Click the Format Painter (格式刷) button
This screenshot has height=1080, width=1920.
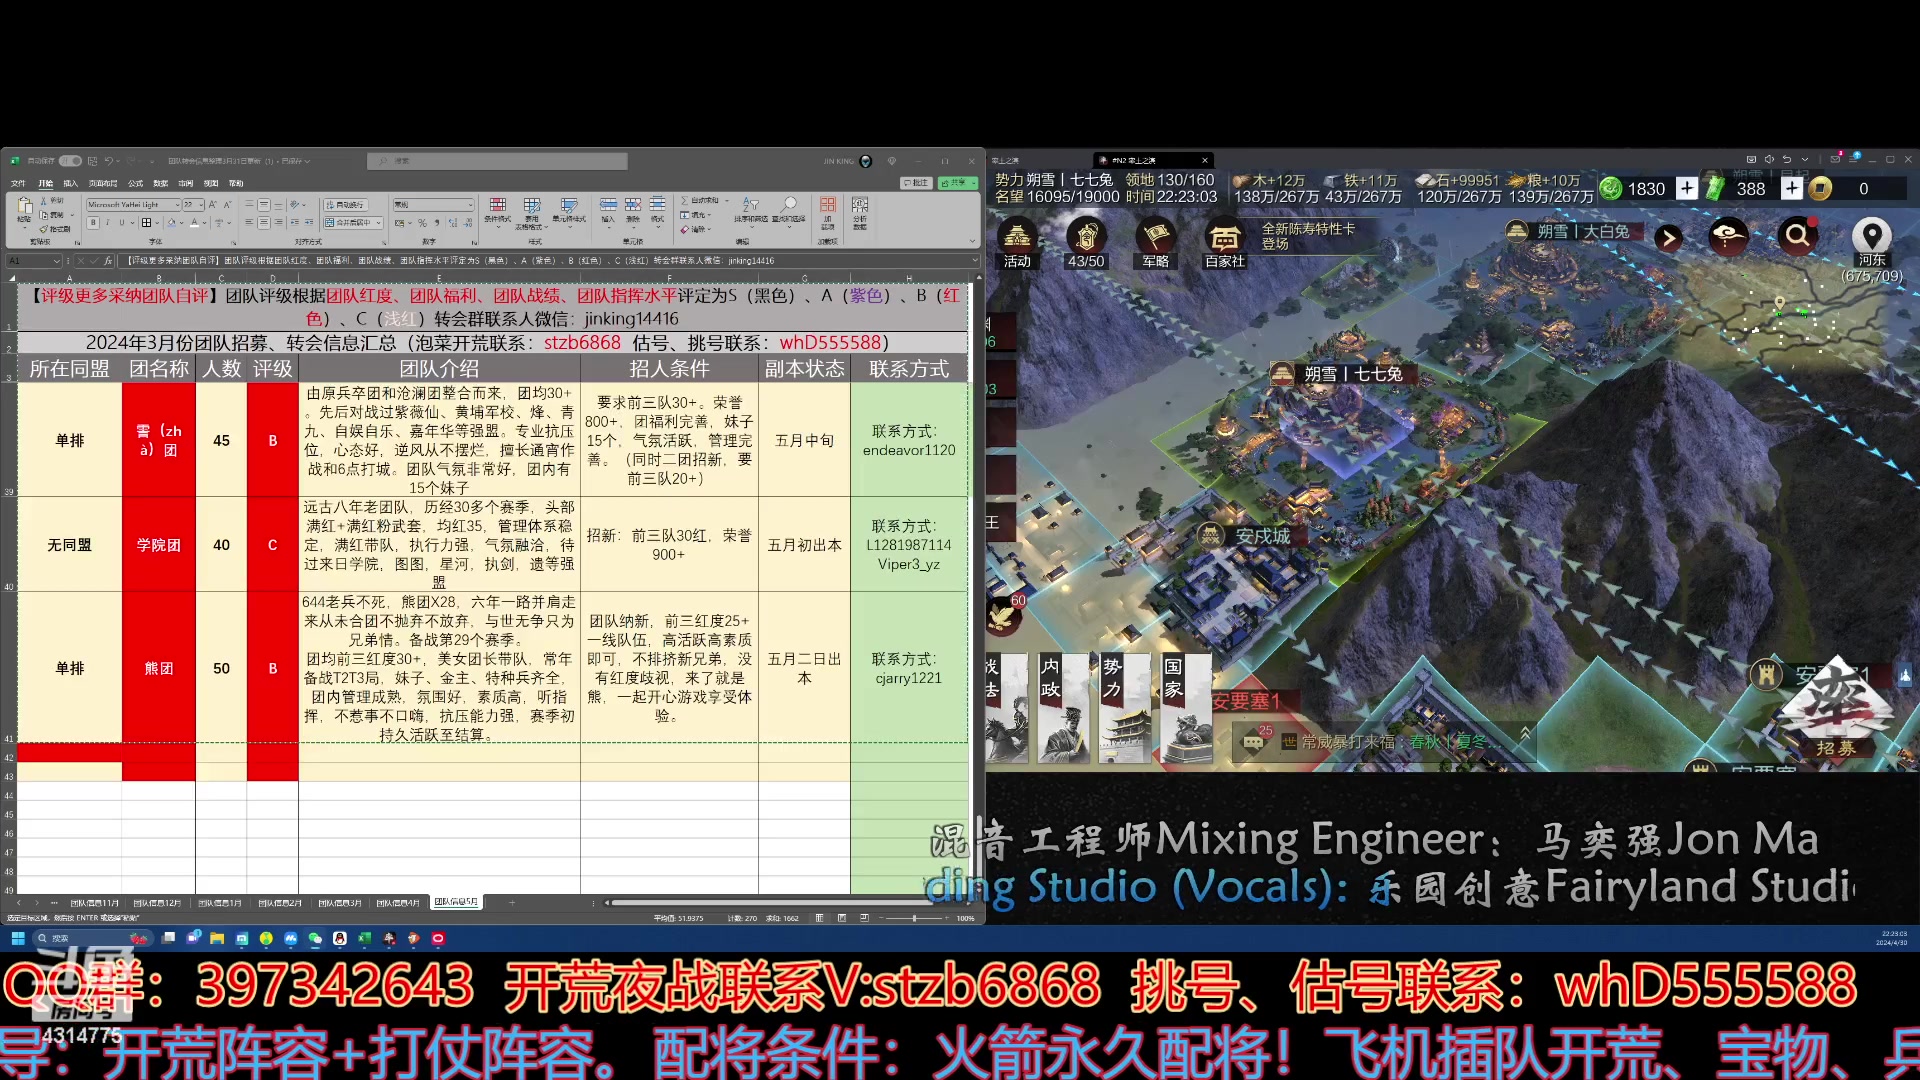coord(54,229)
